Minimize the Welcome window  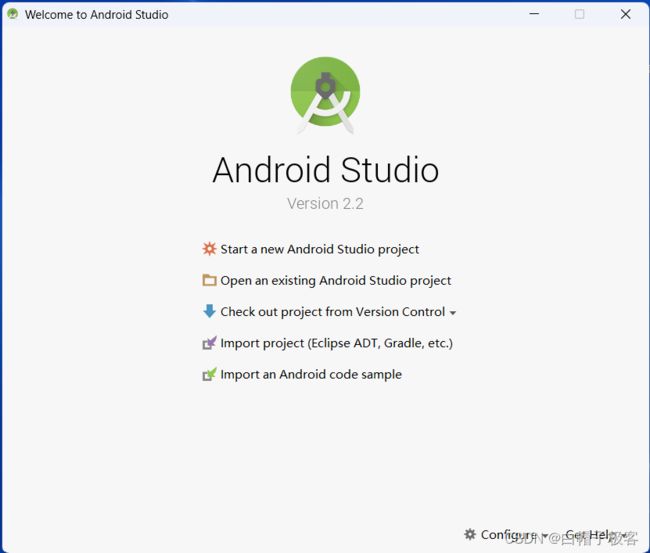point(534,14)
